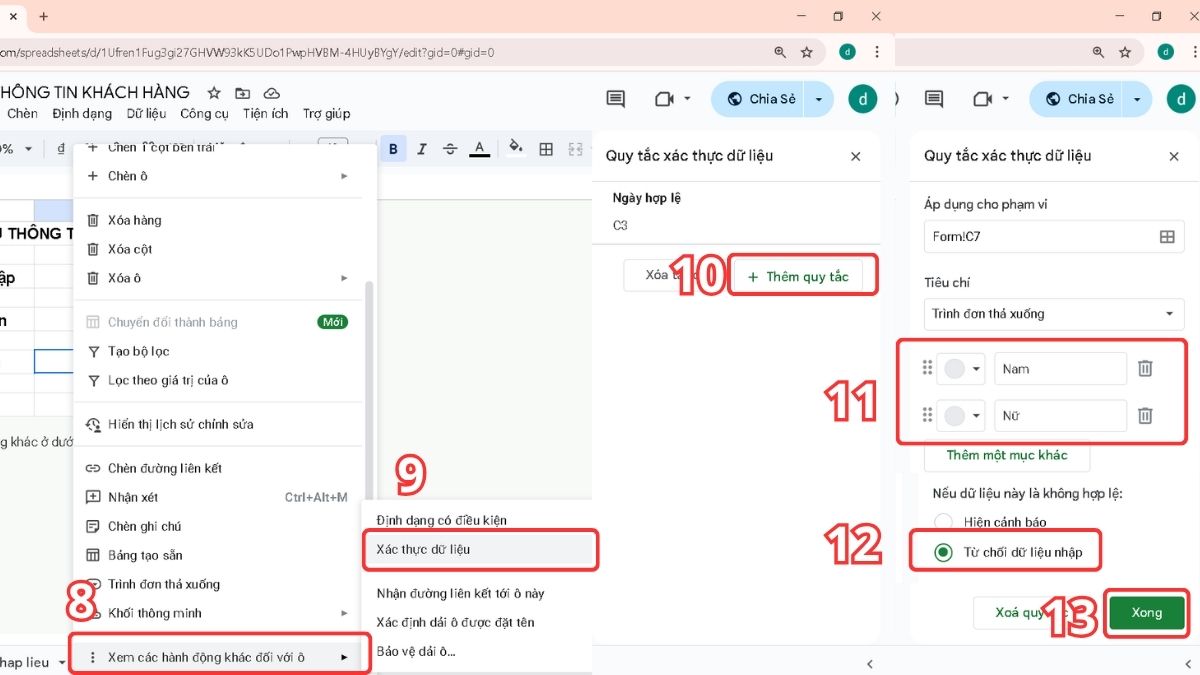Open the text color tool

tap(480, 149)
